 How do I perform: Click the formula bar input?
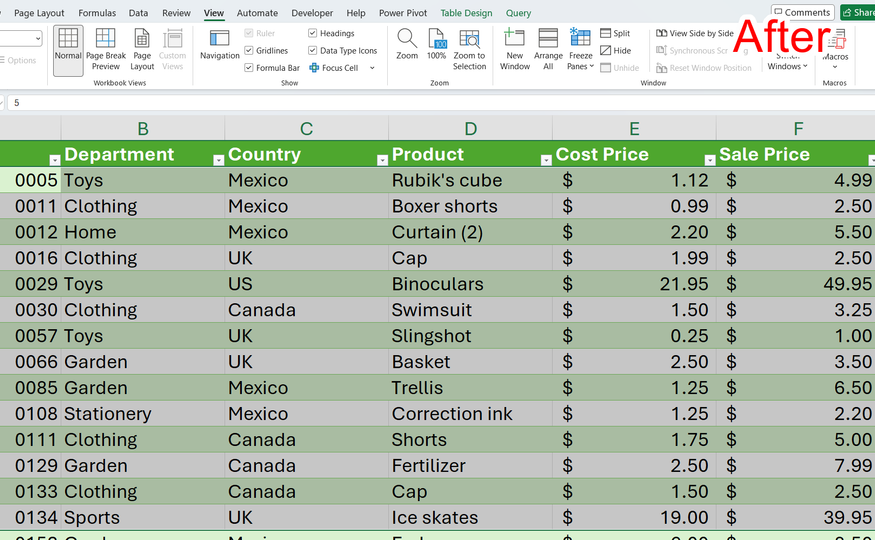click(x=441, y=103)
